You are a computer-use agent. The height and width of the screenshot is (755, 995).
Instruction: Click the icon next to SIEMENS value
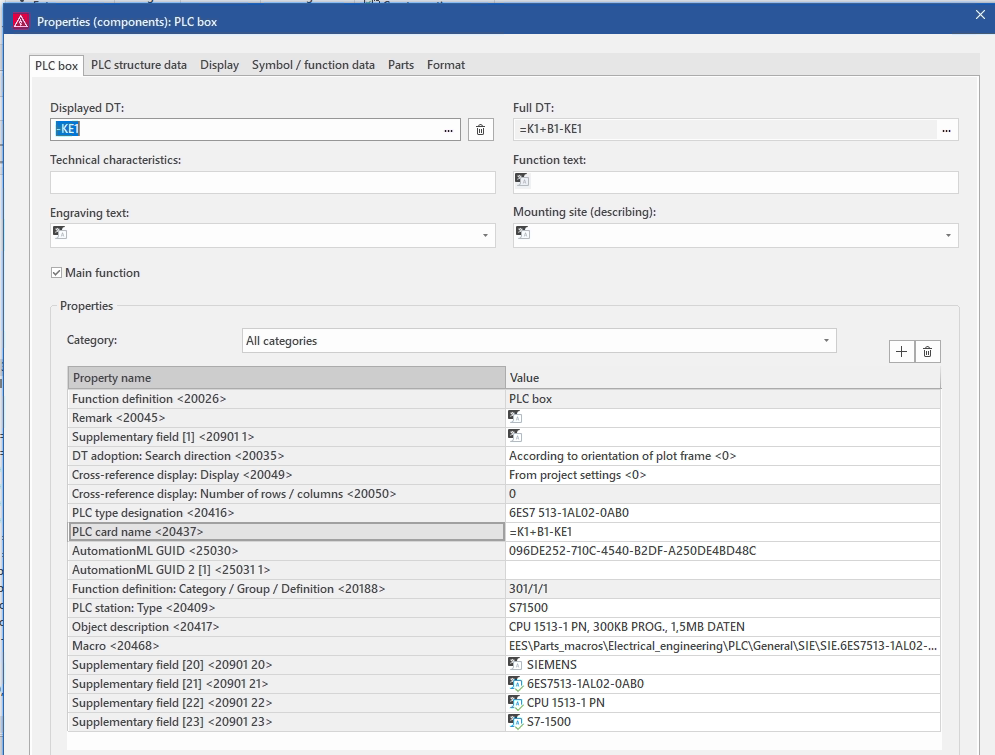516,664
